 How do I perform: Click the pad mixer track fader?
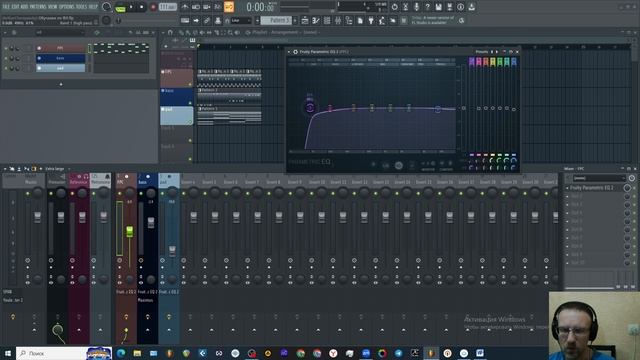173,251
